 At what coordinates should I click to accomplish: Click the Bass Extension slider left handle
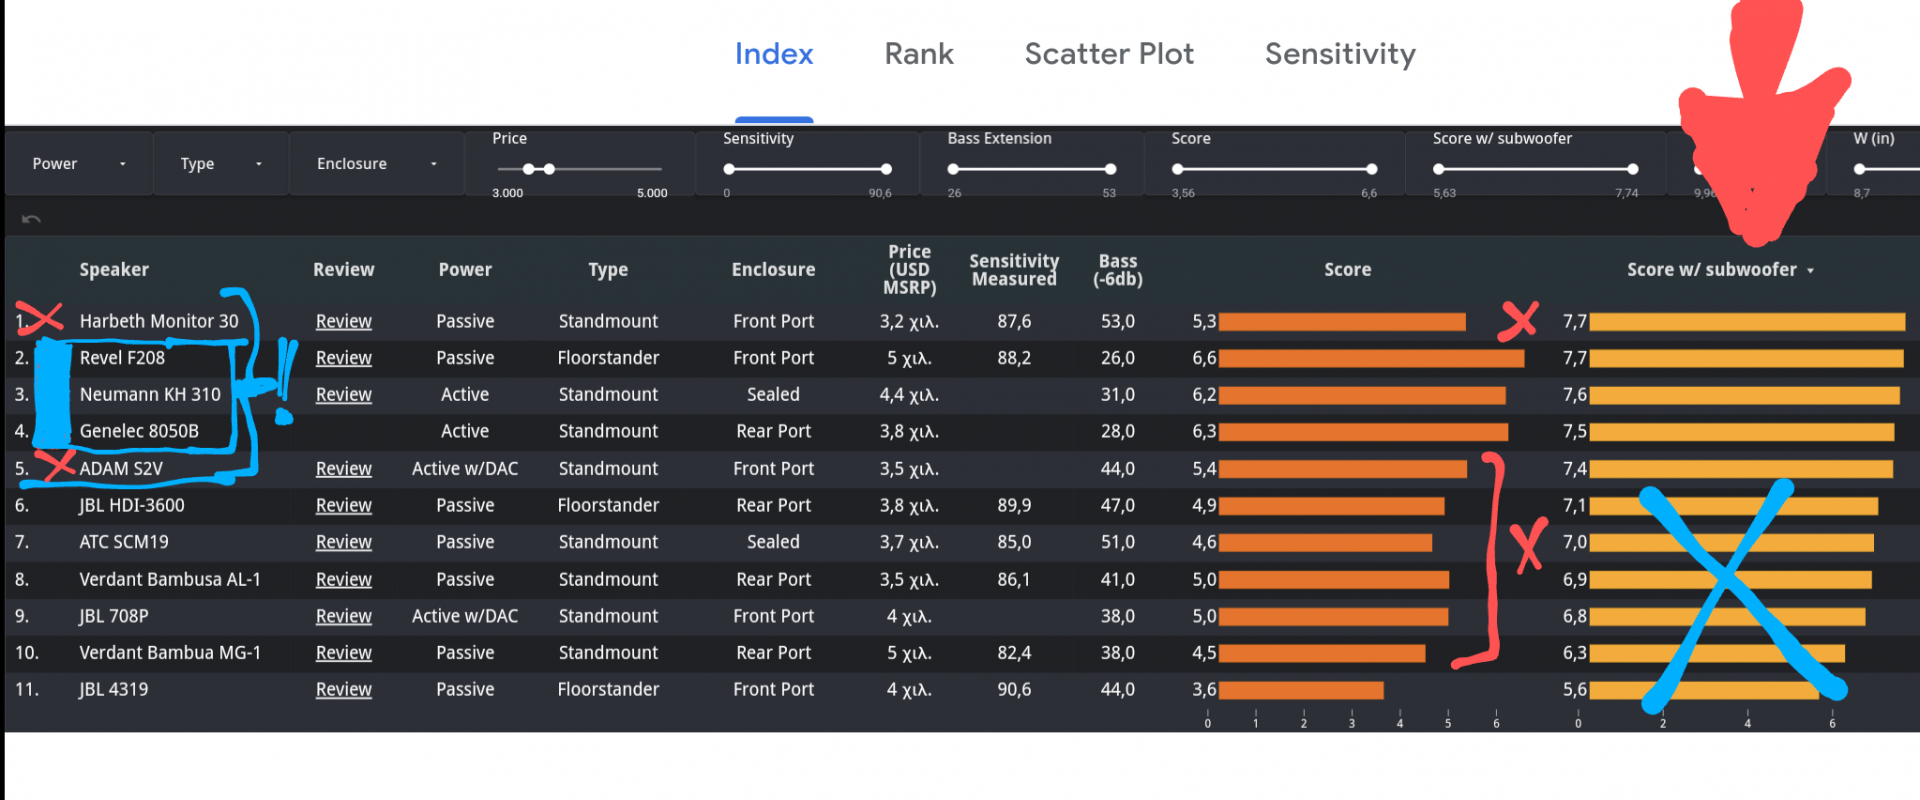[x=953, y=169]
